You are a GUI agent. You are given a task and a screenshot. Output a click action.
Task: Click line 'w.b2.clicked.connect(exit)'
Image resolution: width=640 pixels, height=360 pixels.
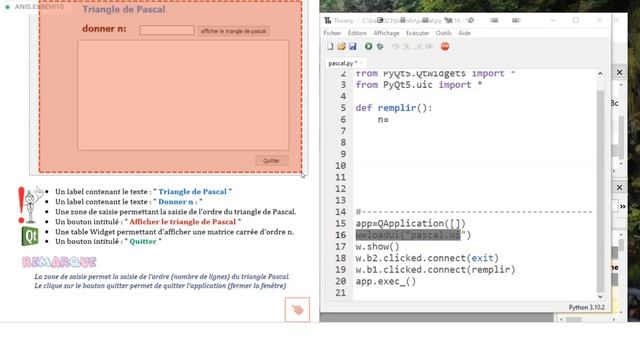427,258
